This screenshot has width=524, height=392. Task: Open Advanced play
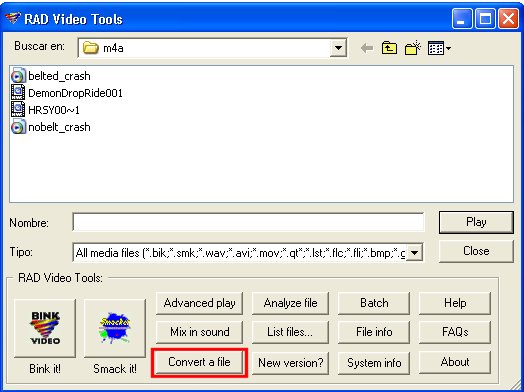[200, 303]
